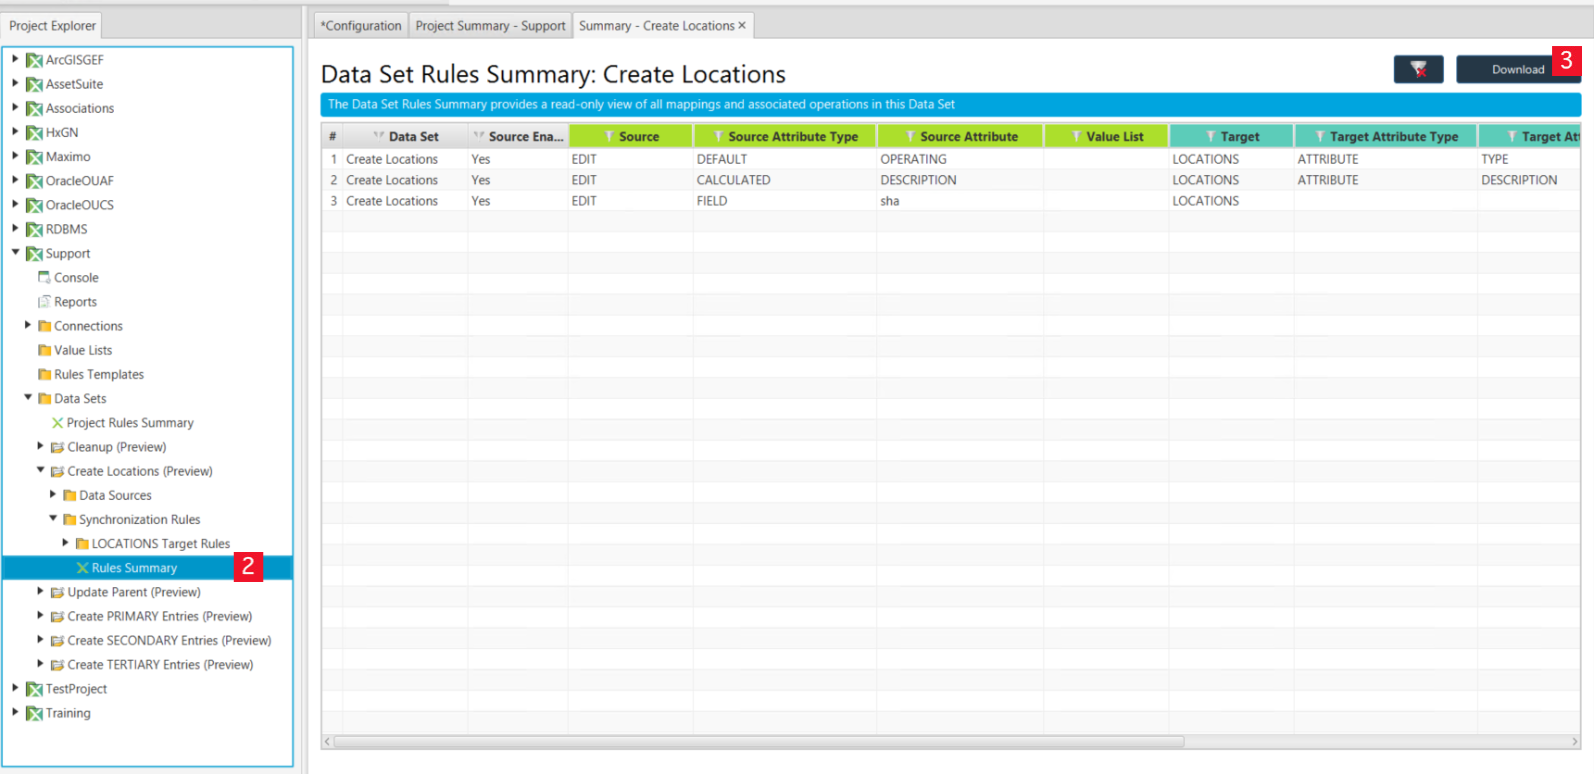Click the Source Attribute column header
This screenshot has width=1594, height=781.
click(x=960, y=137)
